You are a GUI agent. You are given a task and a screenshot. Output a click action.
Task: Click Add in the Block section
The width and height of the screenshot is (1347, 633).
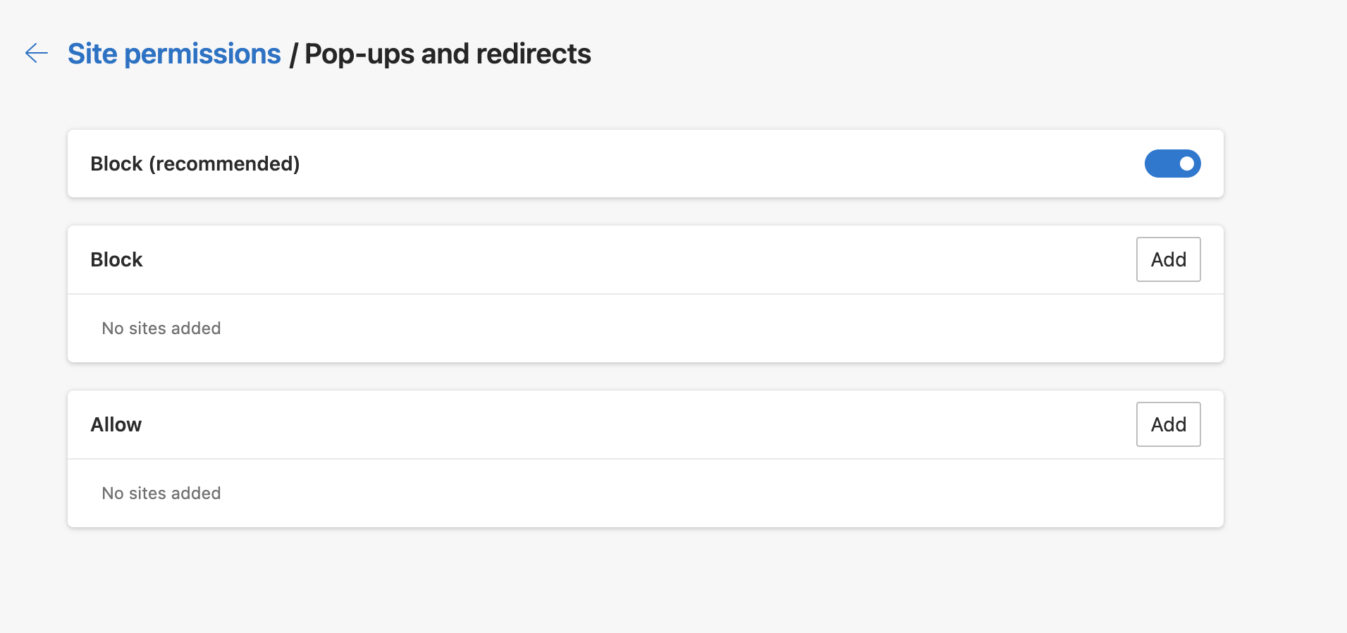click(x=1168, y=260)
